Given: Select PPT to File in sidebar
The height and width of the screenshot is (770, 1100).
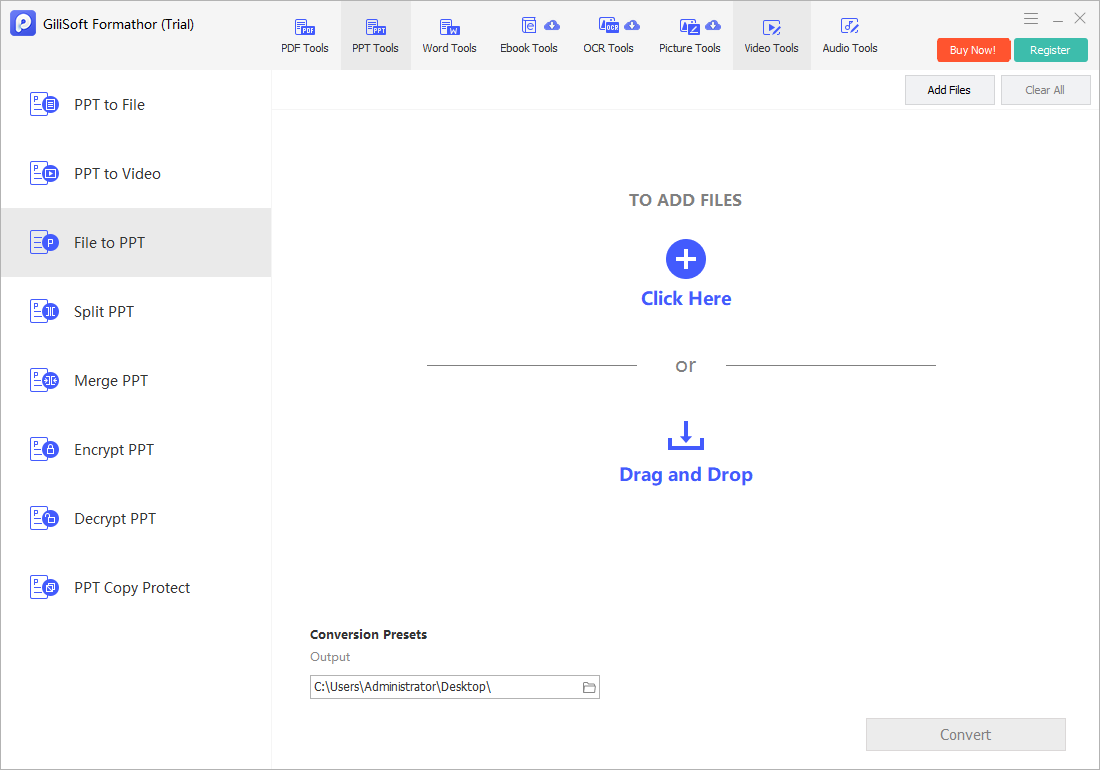Looking at the screenshot, I should (136, 104).
